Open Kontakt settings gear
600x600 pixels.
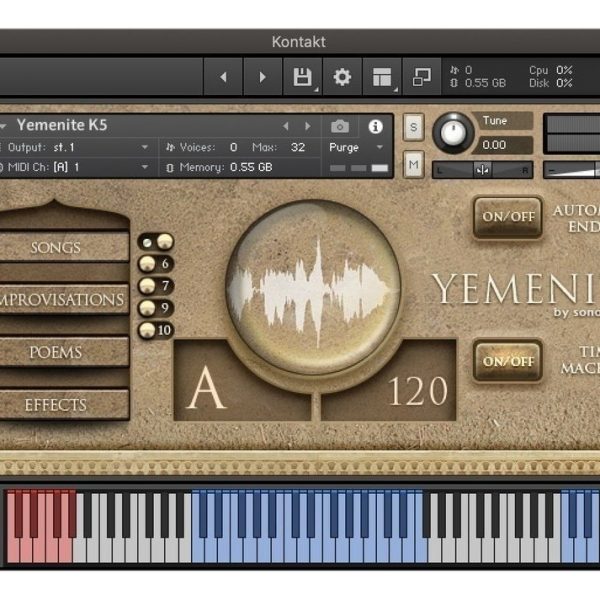342,77
